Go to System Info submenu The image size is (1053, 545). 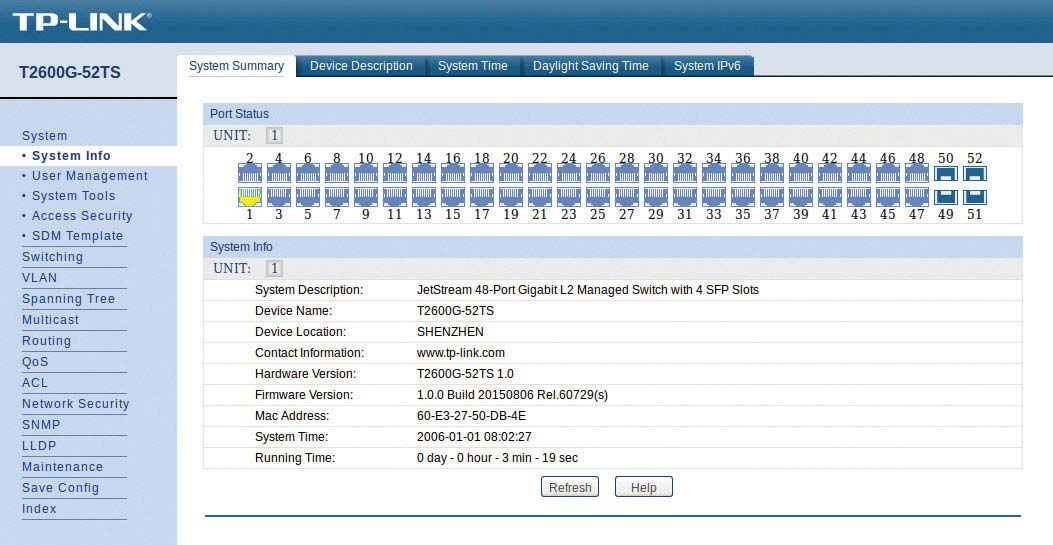click(x=71, y=156)
